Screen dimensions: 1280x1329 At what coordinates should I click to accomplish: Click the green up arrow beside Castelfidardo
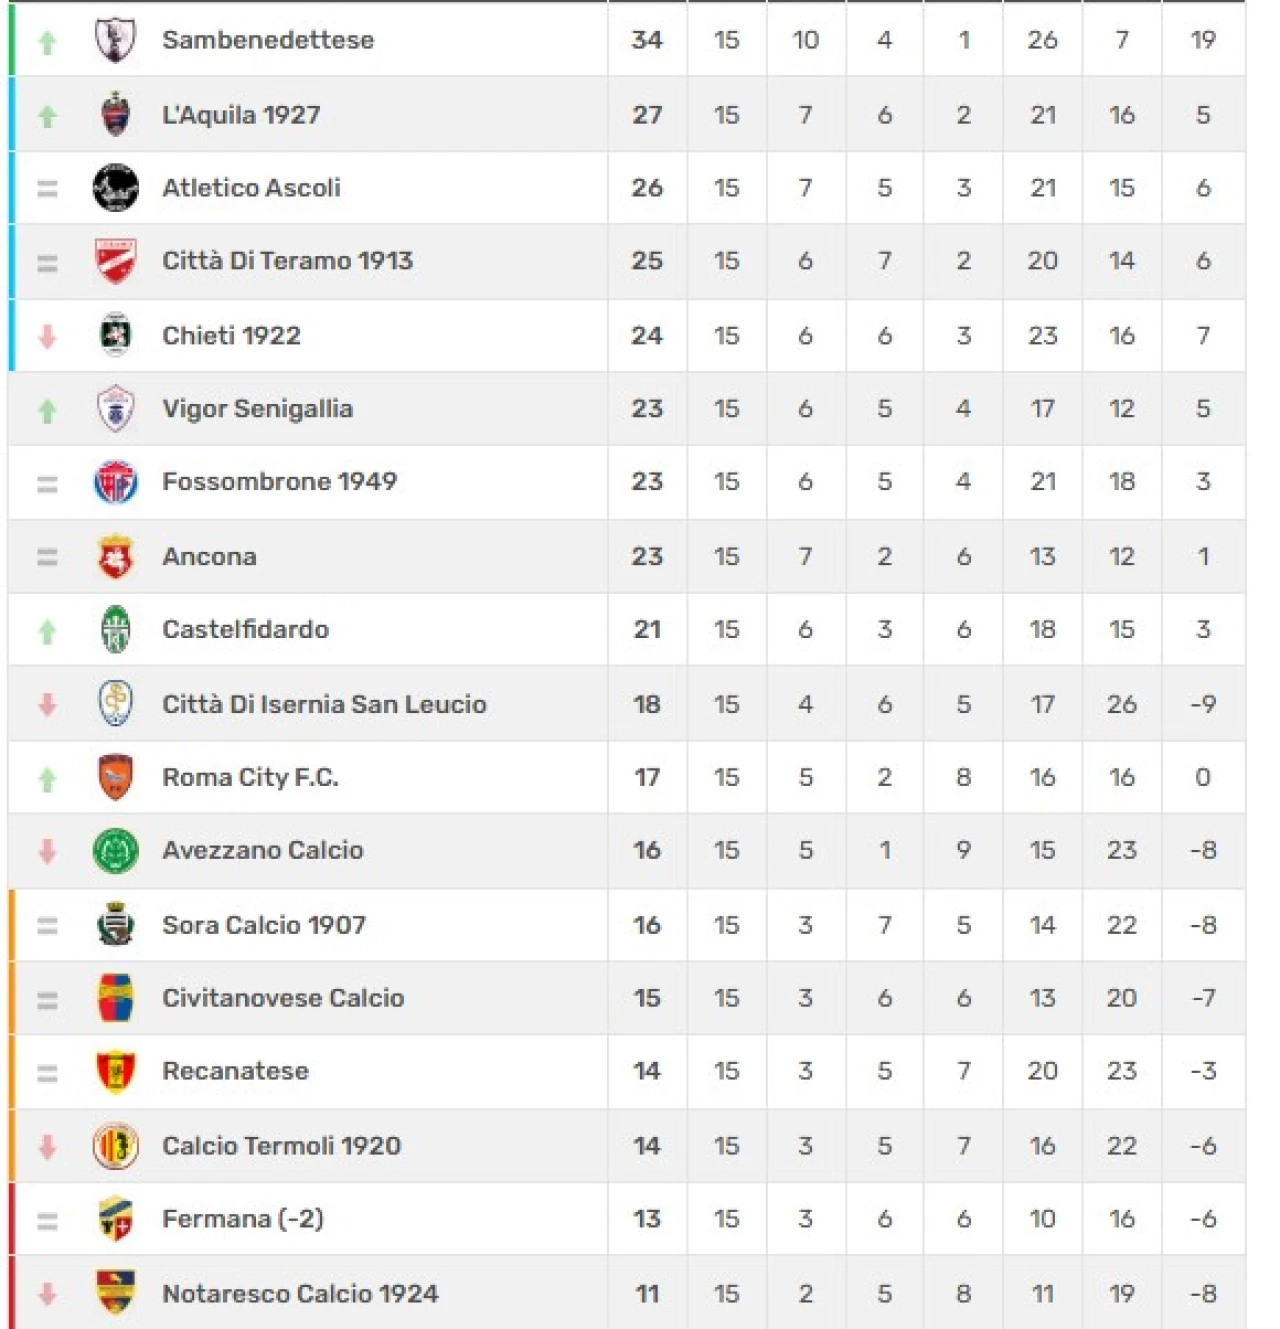pyautogui.click(x=47, y=631)
